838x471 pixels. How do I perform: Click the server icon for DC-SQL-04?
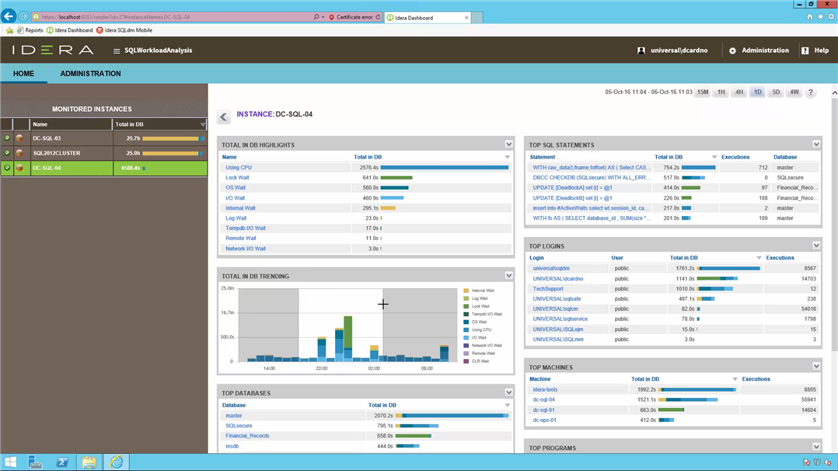(x=20, y=168)
